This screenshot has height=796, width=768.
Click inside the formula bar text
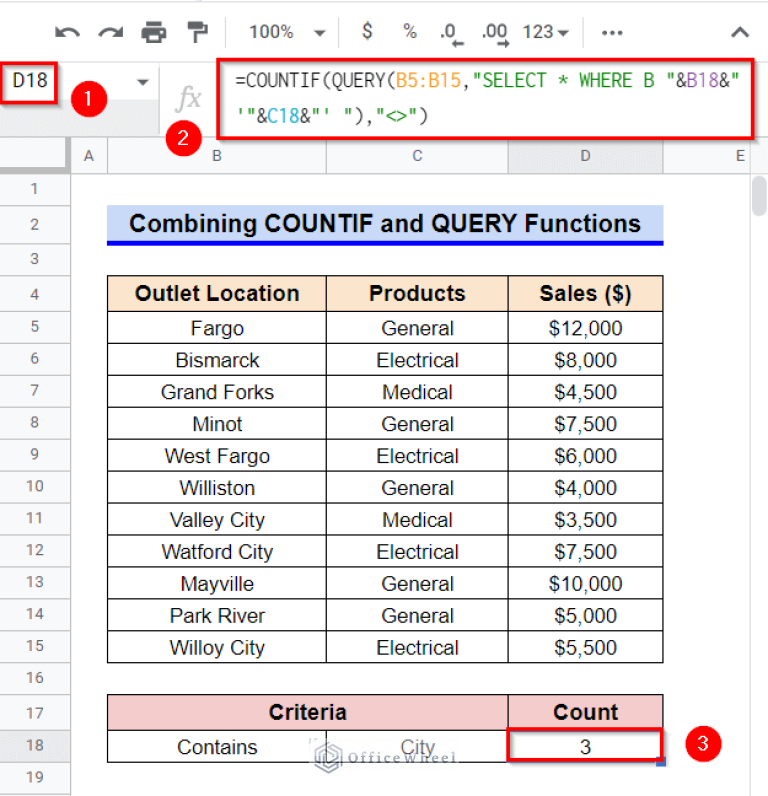click(x=480, y=98)
